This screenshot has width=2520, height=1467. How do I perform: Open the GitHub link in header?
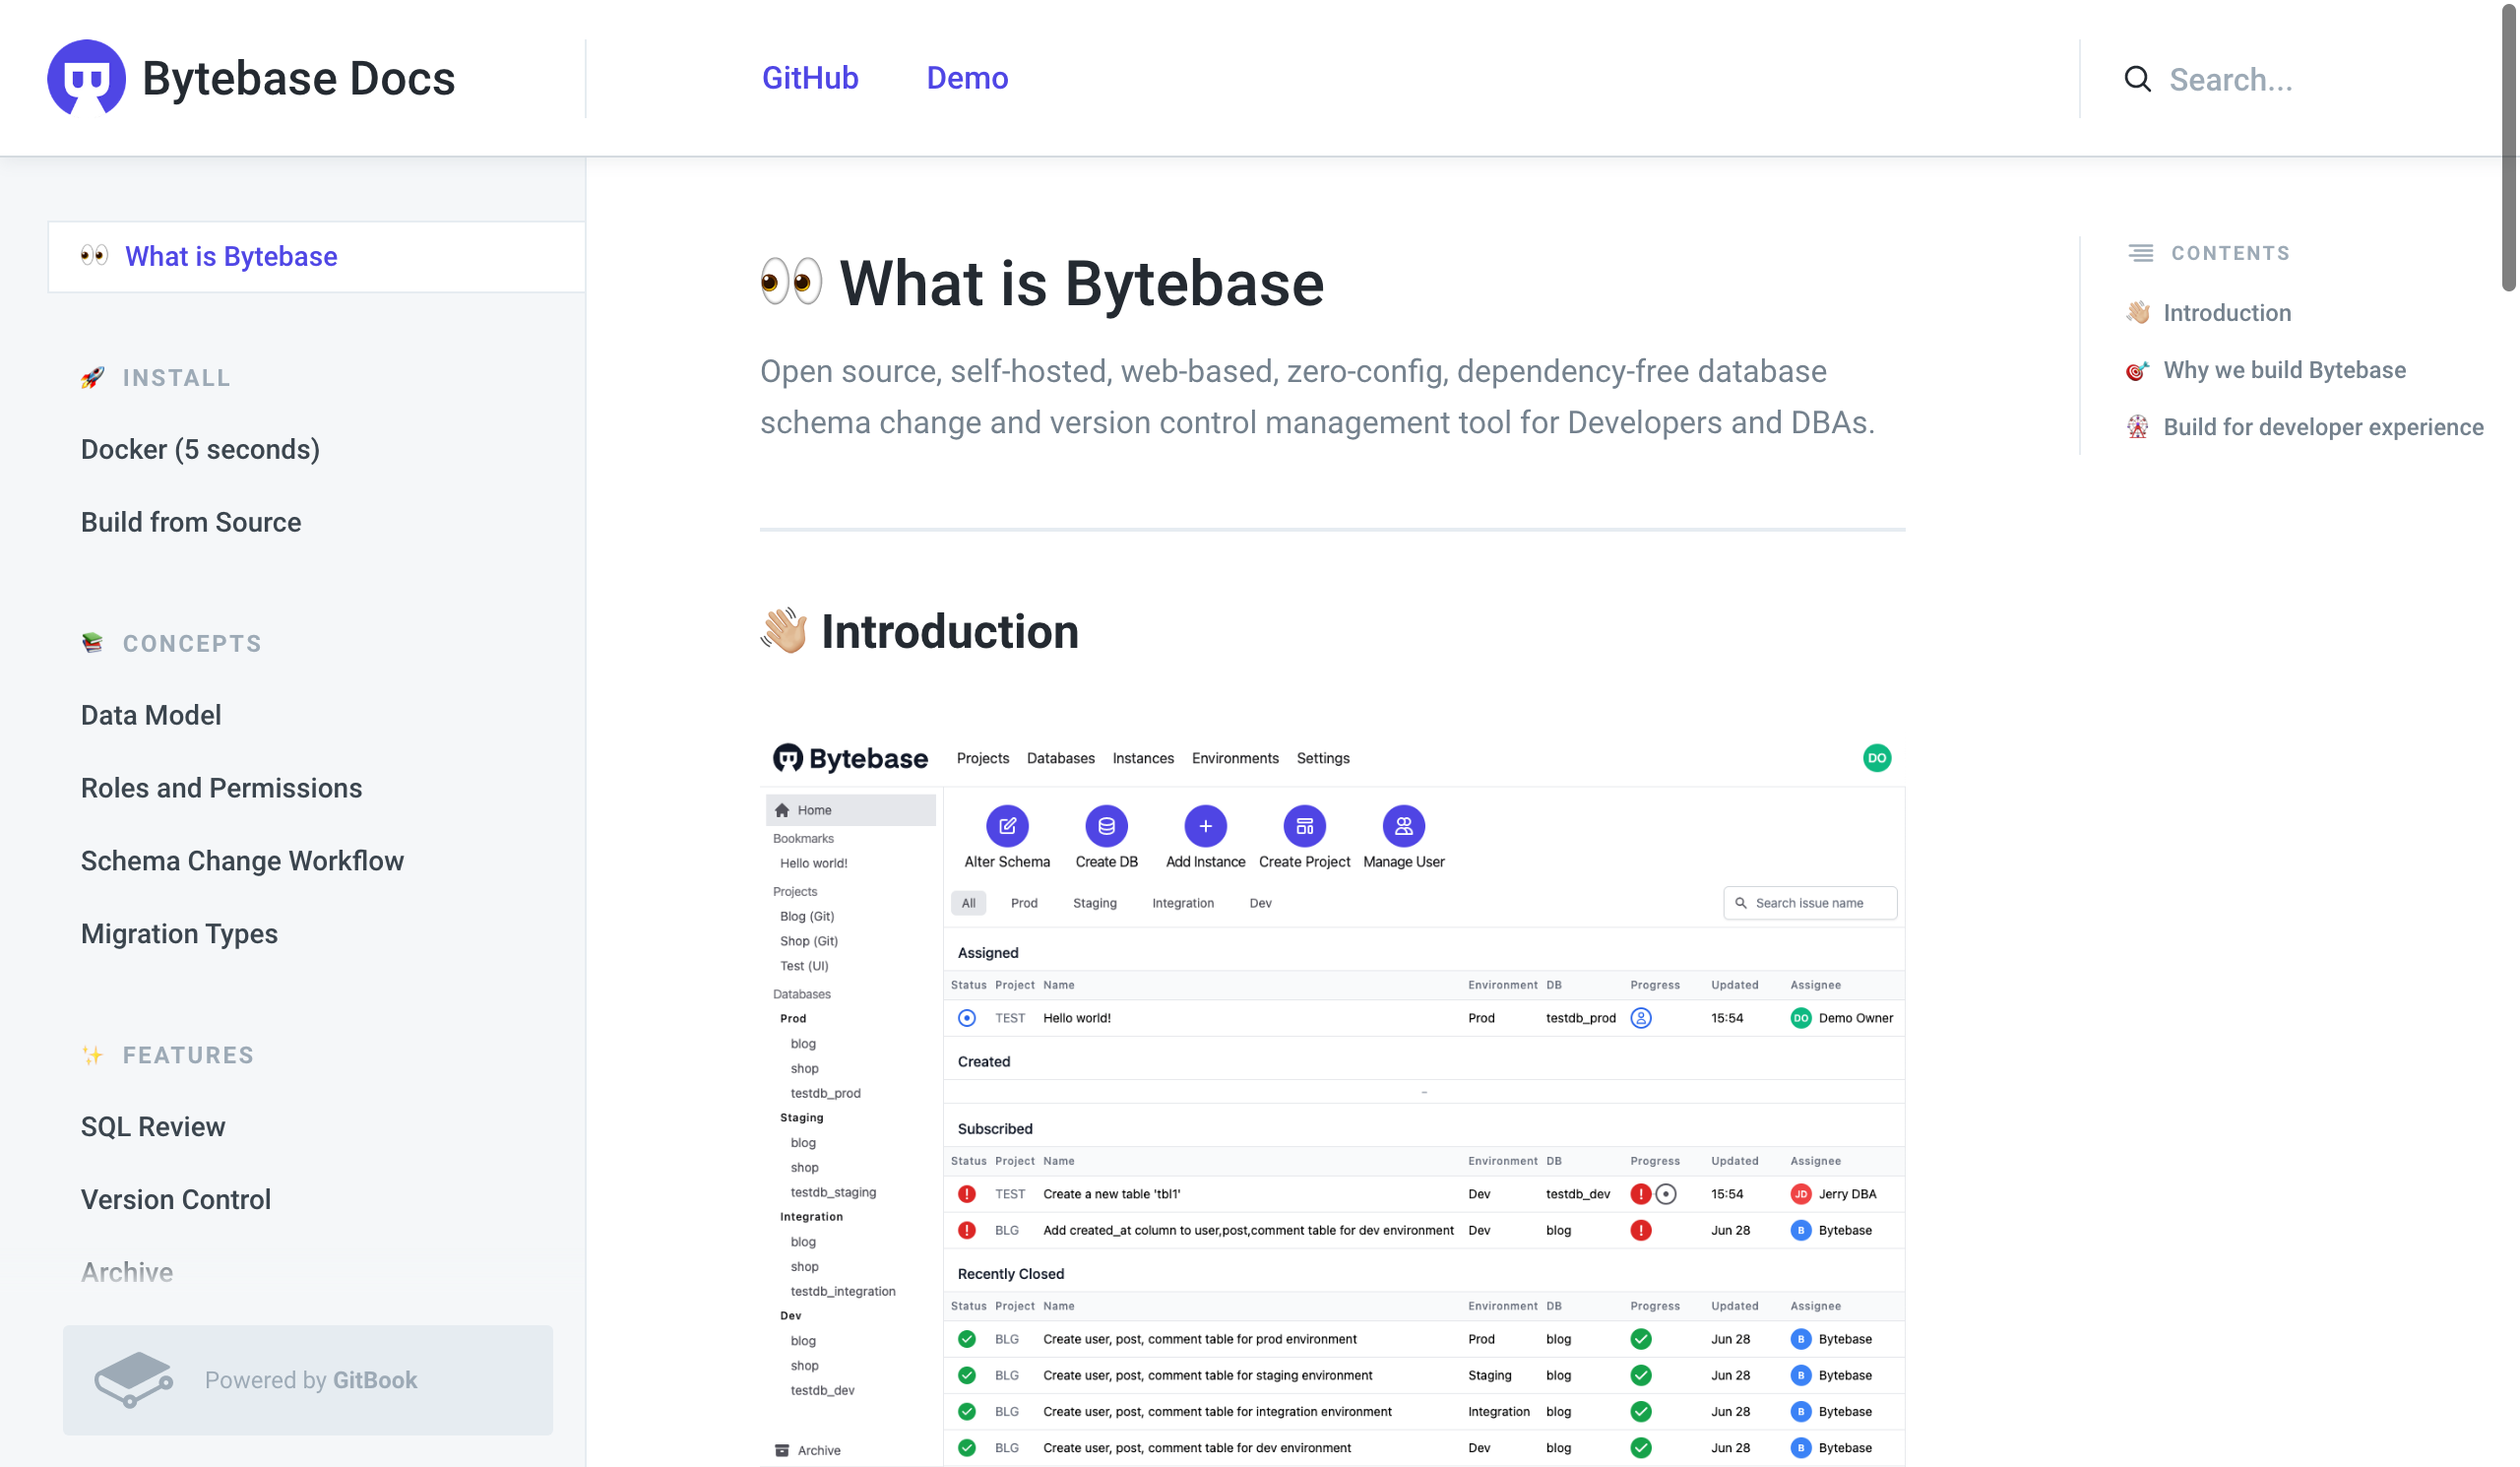(x=809, y=78)
